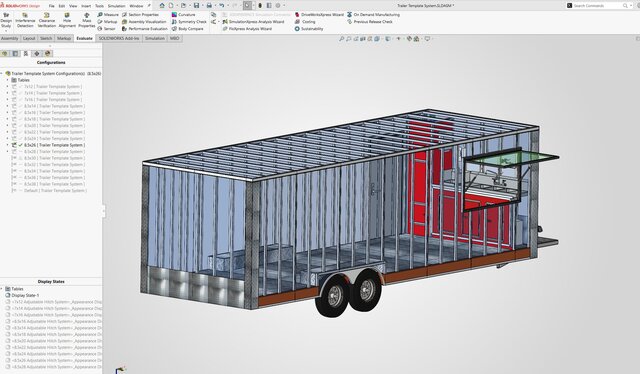Launch Hole Alignment check
This screenshot has width=640, height=374.
click(67, 20)
